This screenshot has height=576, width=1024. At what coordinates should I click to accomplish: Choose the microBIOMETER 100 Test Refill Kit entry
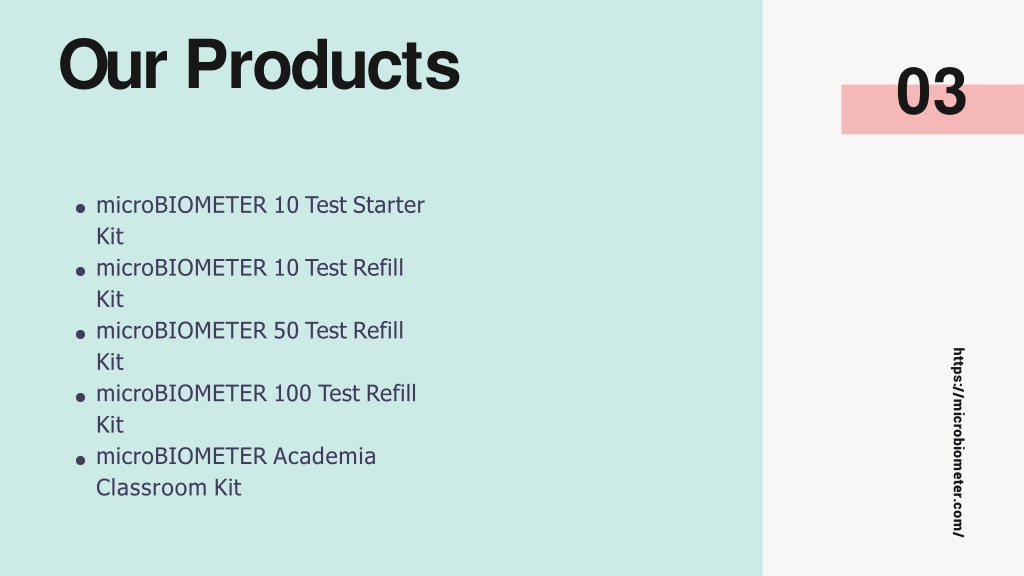click(x=256, y=408)
